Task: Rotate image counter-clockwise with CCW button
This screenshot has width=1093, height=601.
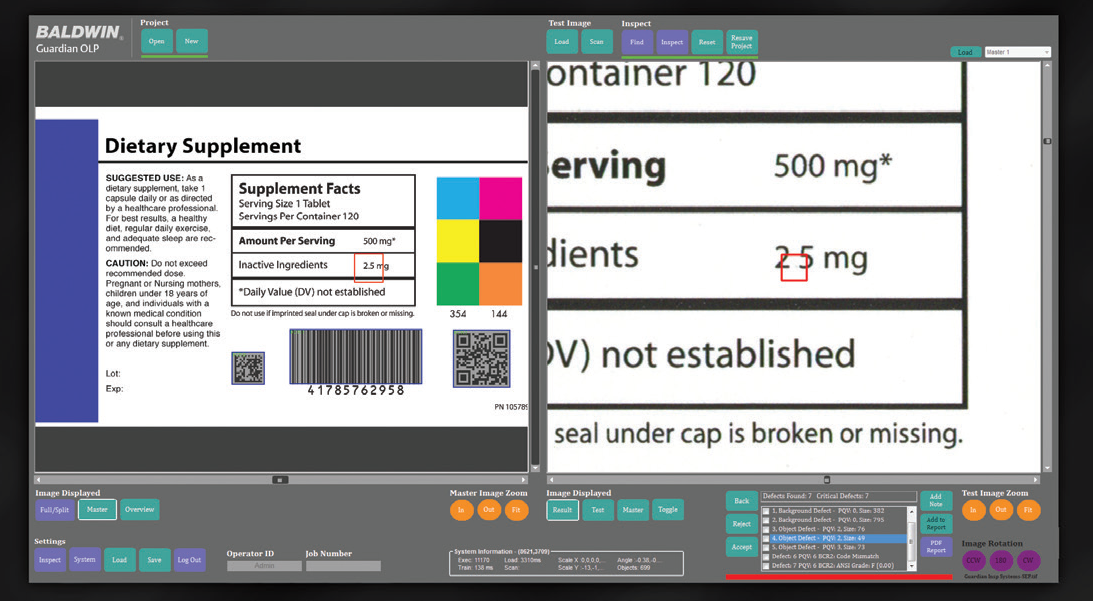Action: tap(973, 560)
